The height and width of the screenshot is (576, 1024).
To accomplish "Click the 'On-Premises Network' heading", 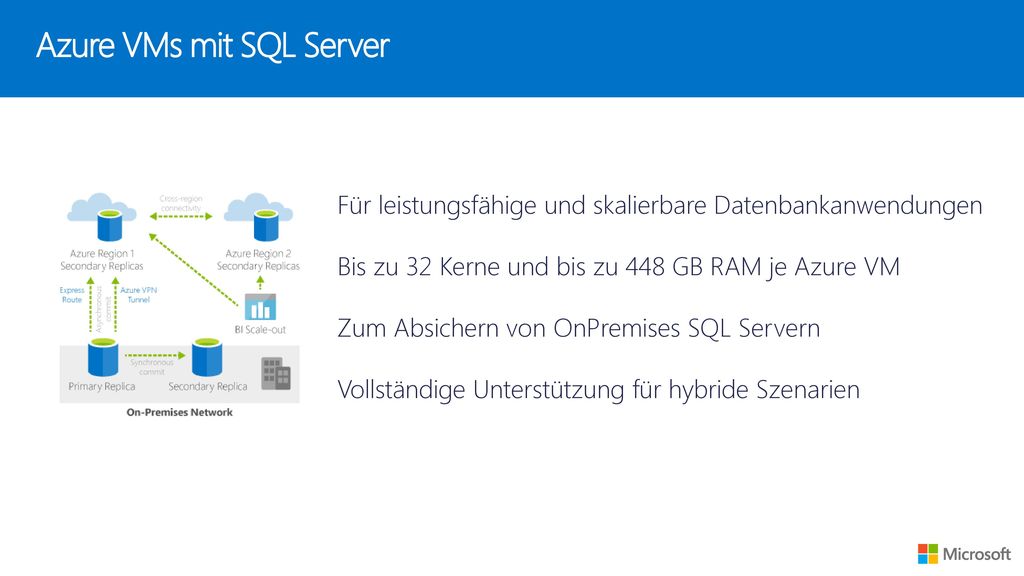I will [180, 413].
